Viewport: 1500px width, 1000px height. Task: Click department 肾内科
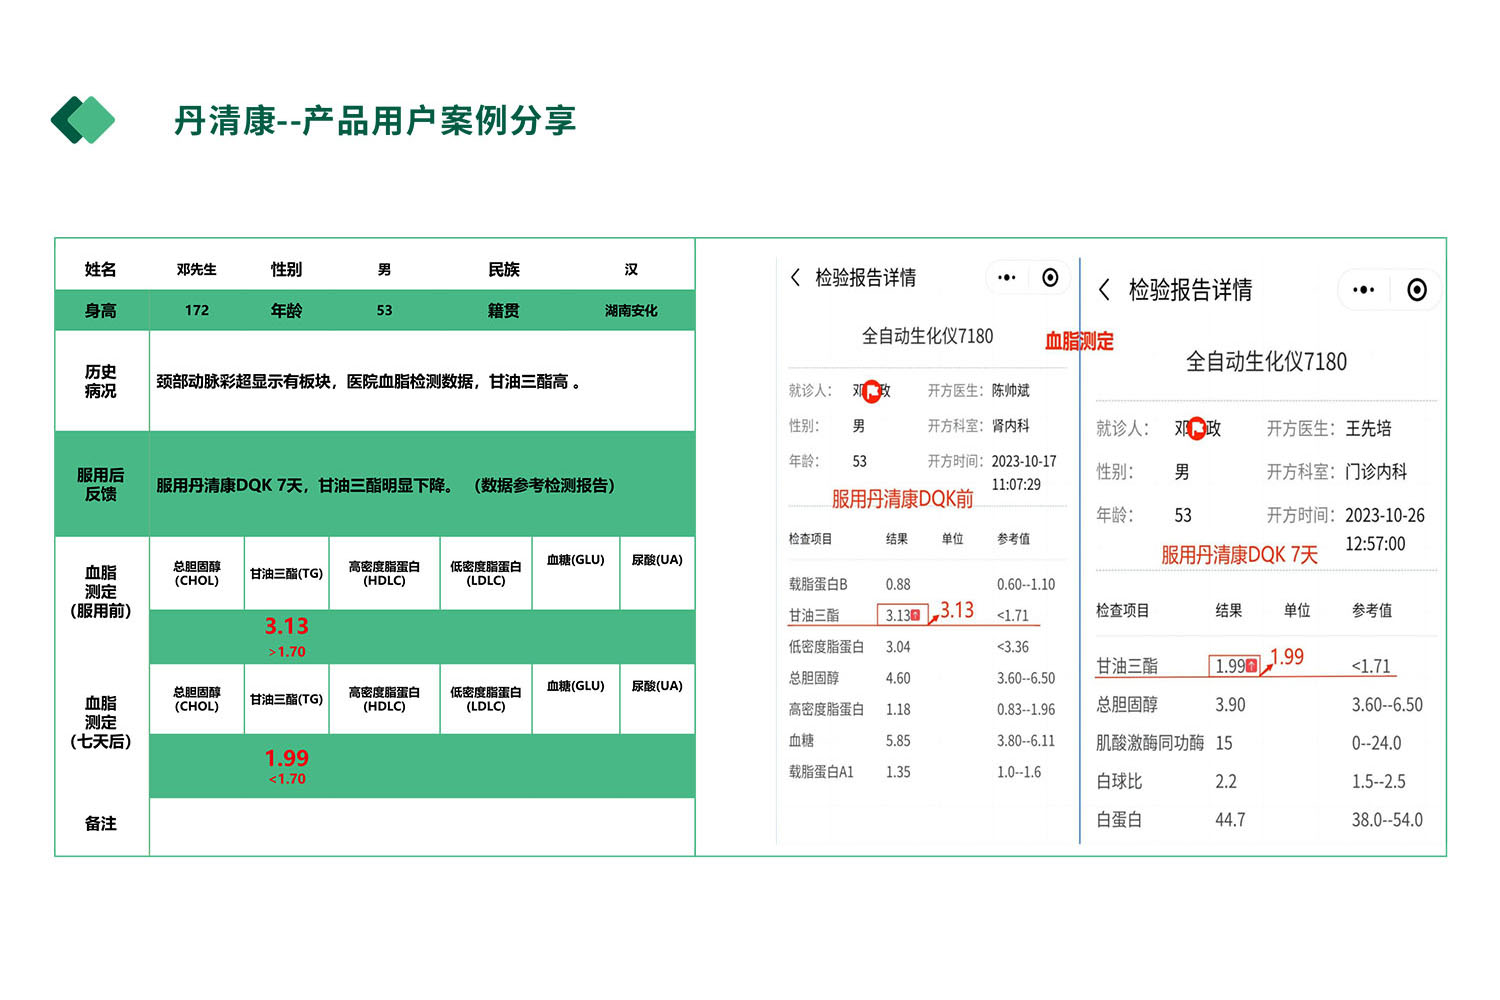pos(1011,425)
